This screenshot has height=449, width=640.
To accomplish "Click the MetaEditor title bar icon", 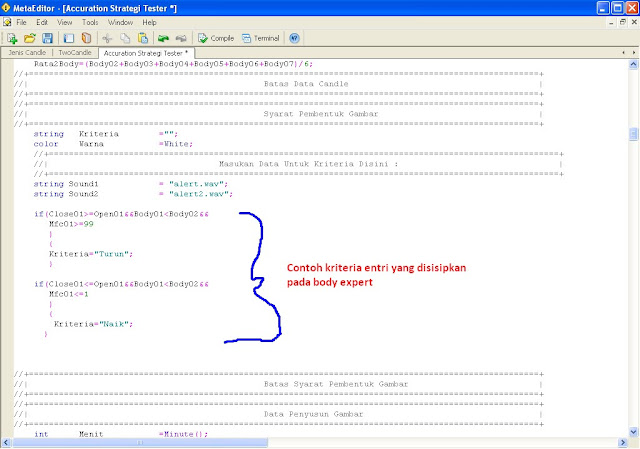I will point(6,8).
